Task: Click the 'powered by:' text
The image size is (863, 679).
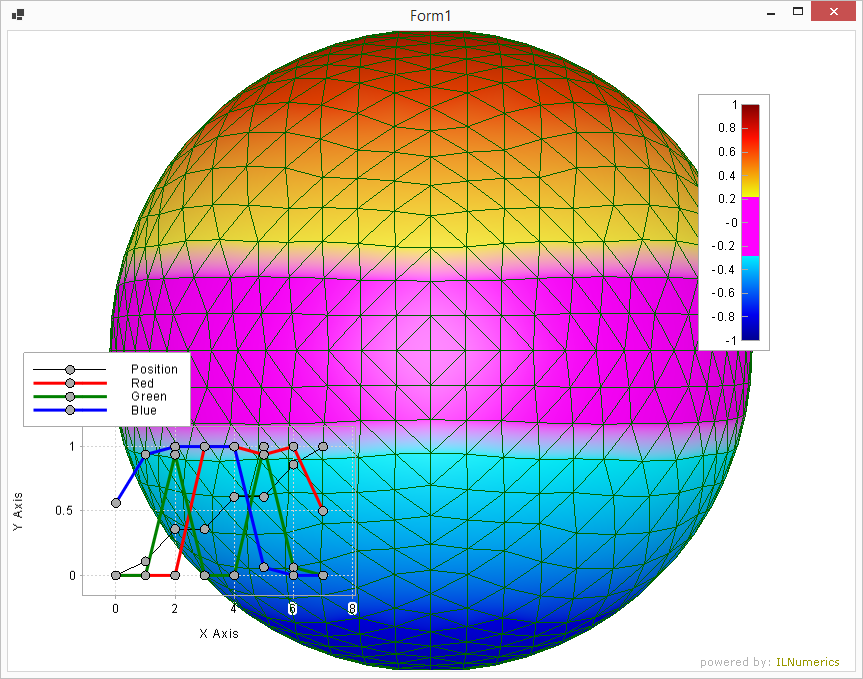Action: click(735, 662)
